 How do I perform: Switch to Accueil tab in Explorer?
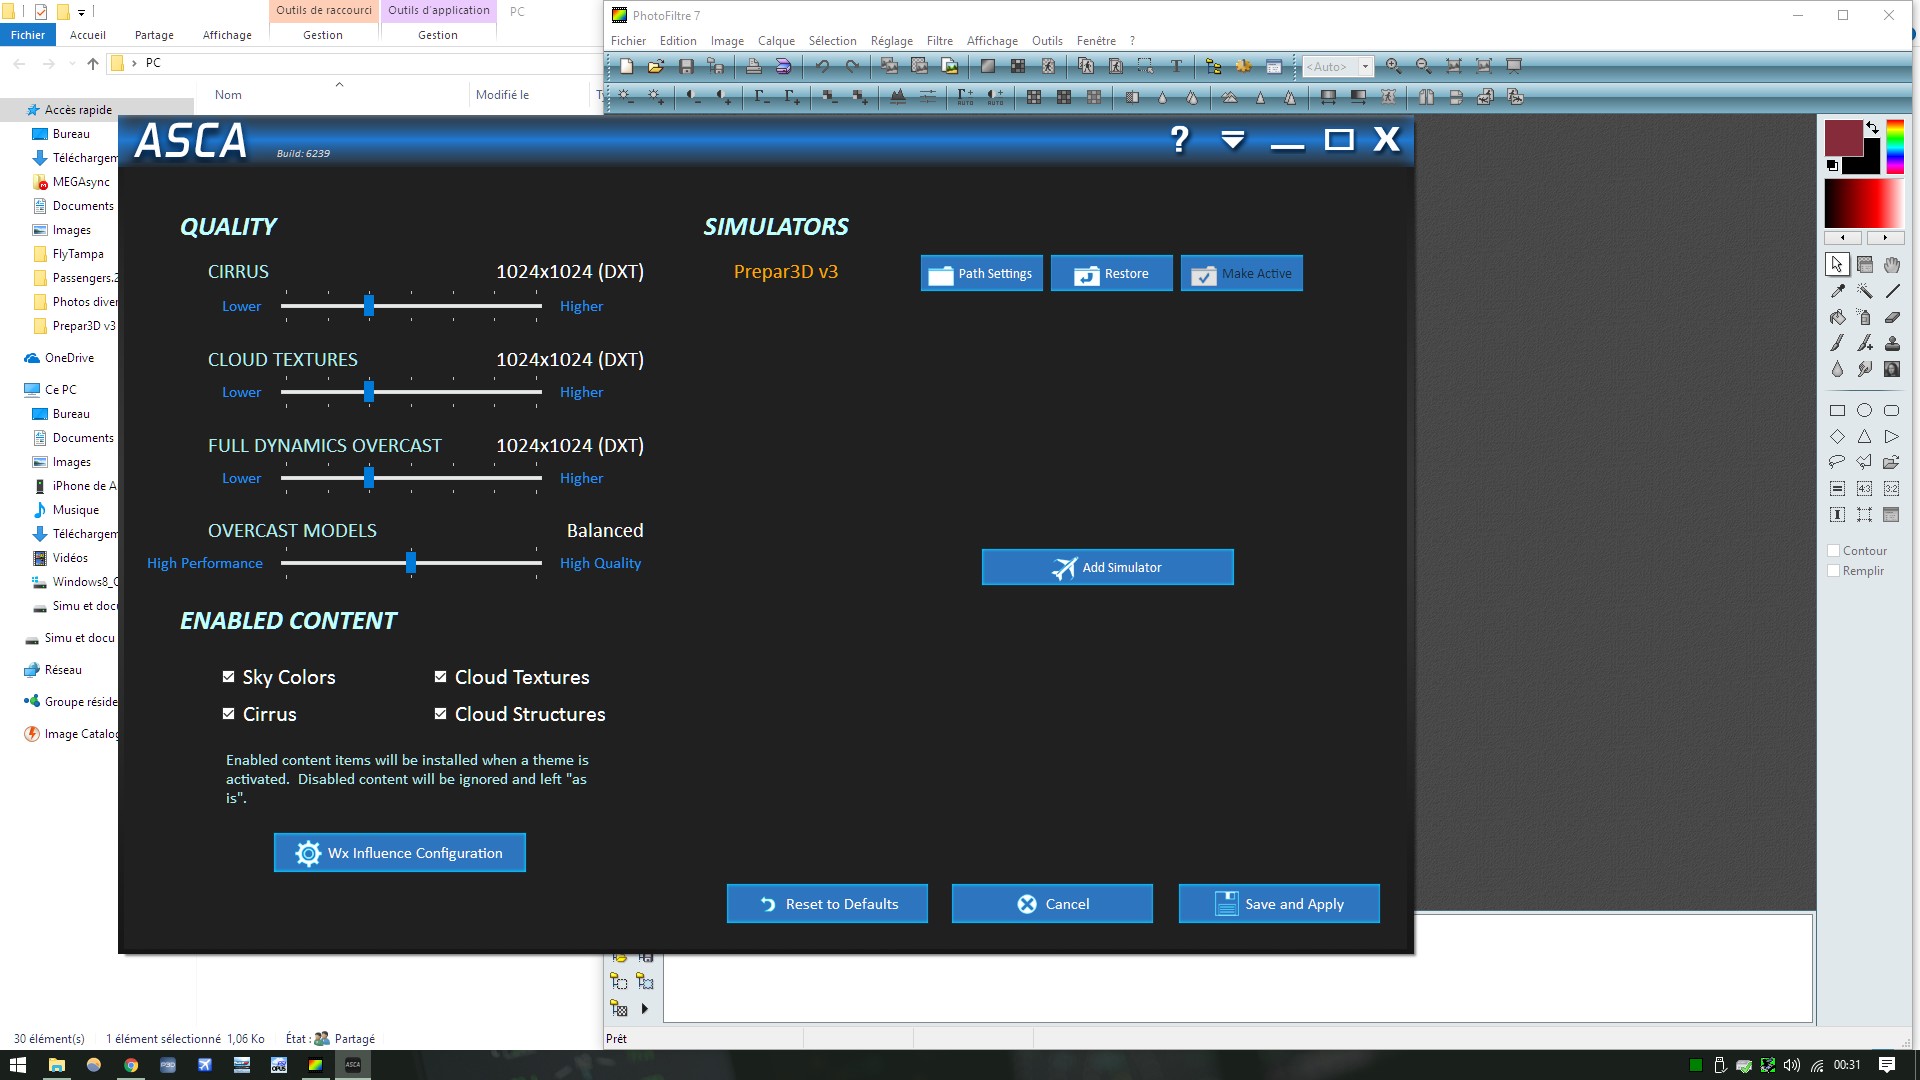[x=88, y=35]
